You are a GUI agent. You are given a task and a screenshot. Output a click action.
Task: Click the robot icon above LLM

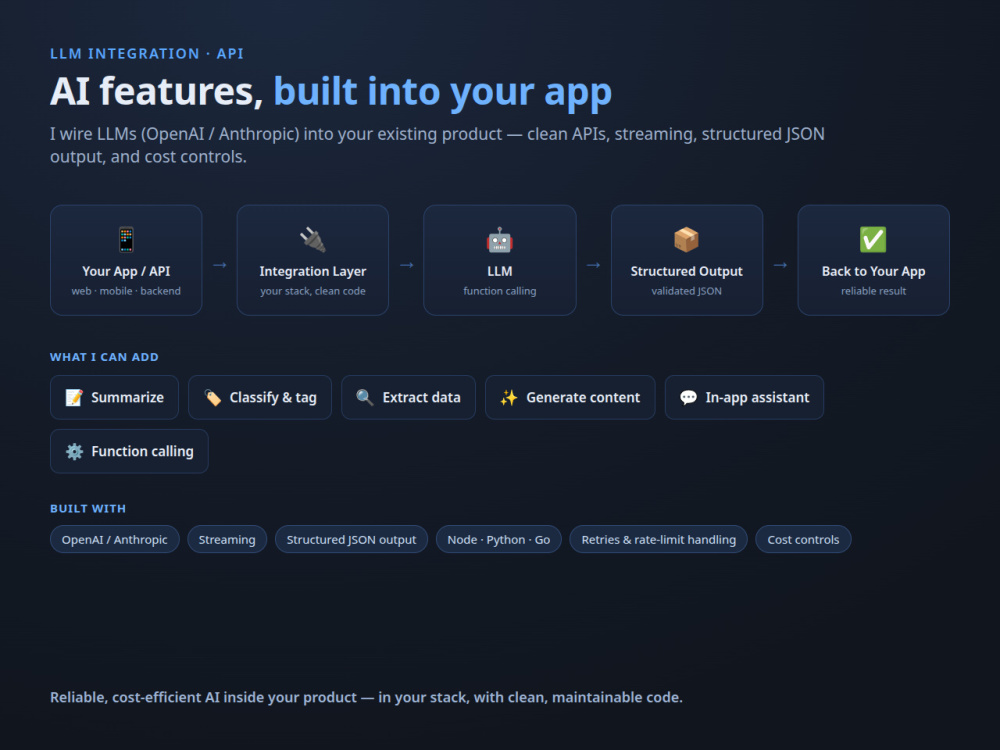(x=499, y=240)
